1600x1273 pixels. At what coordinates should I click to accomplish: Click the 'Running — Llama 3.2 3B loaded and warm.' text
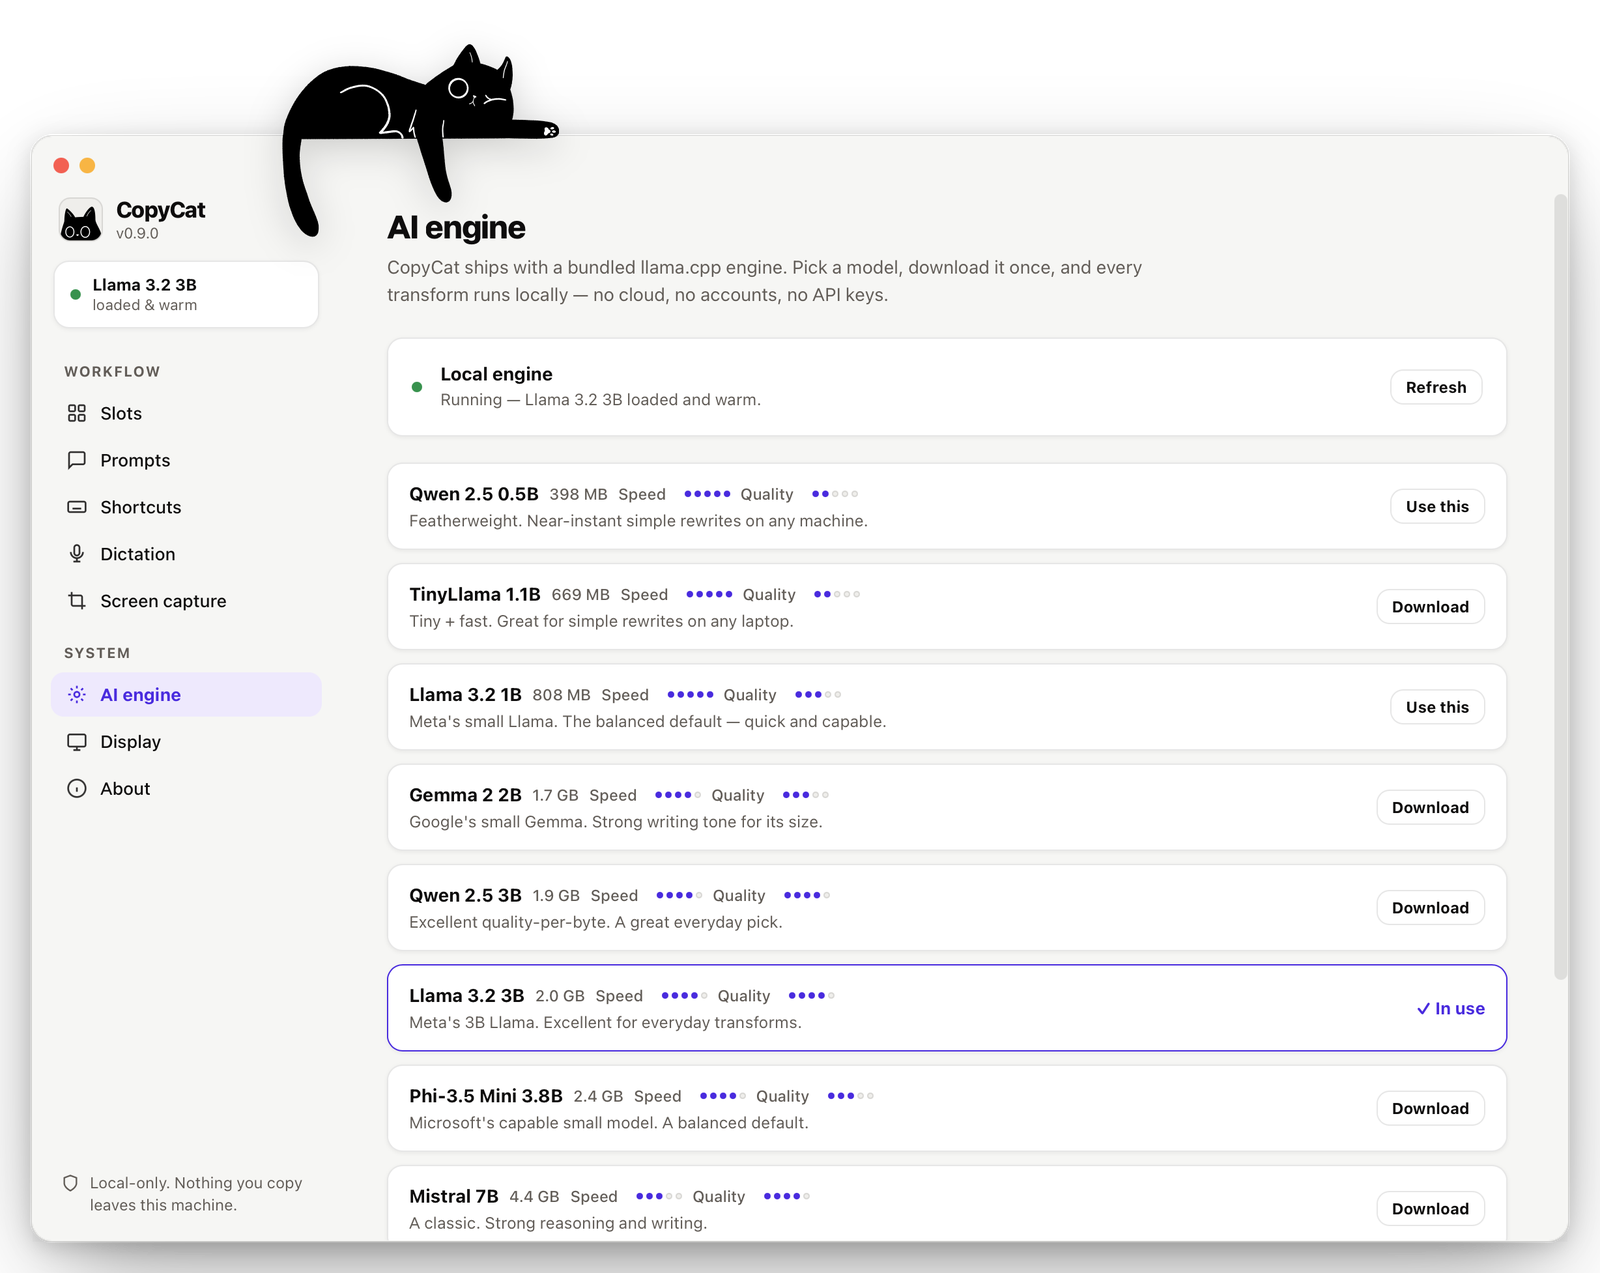(x=600, y=400)
